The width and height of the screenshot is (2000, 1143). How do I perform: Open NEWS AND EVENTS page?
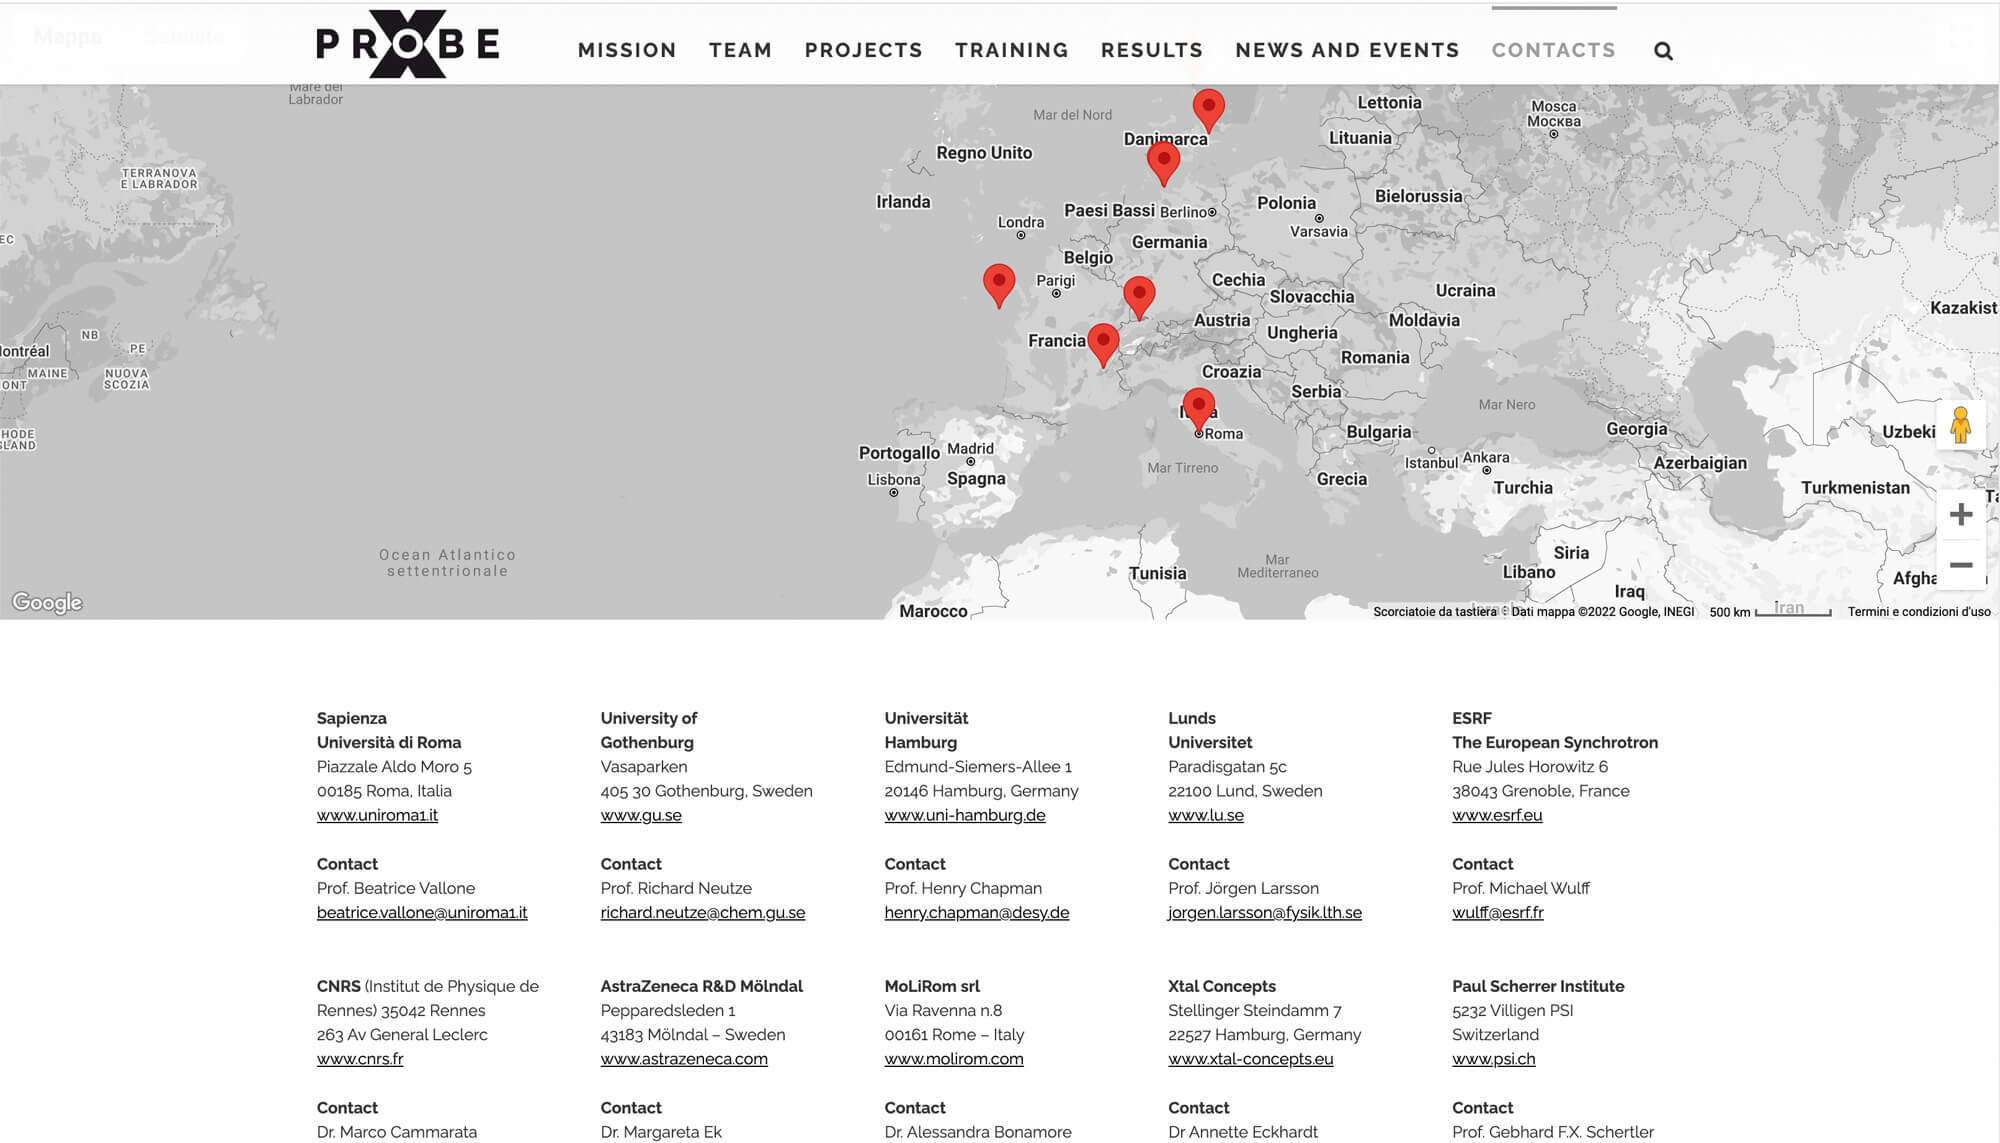point(1347,50)
